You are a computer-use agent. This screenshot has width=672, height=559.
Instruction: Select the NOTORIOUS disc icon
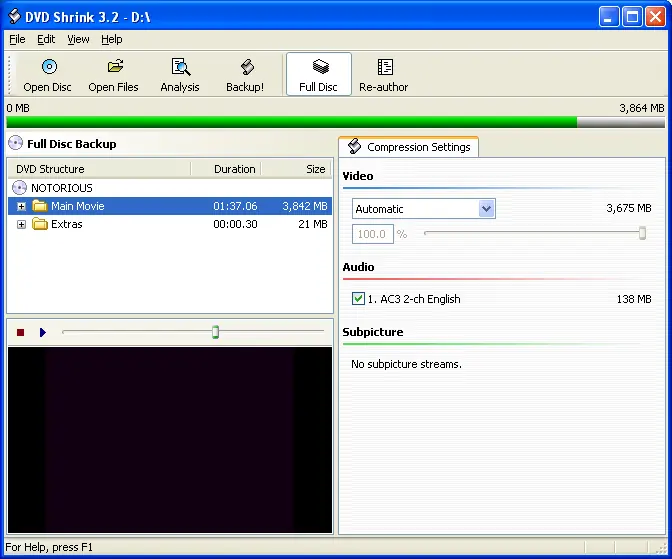point(19,188)
